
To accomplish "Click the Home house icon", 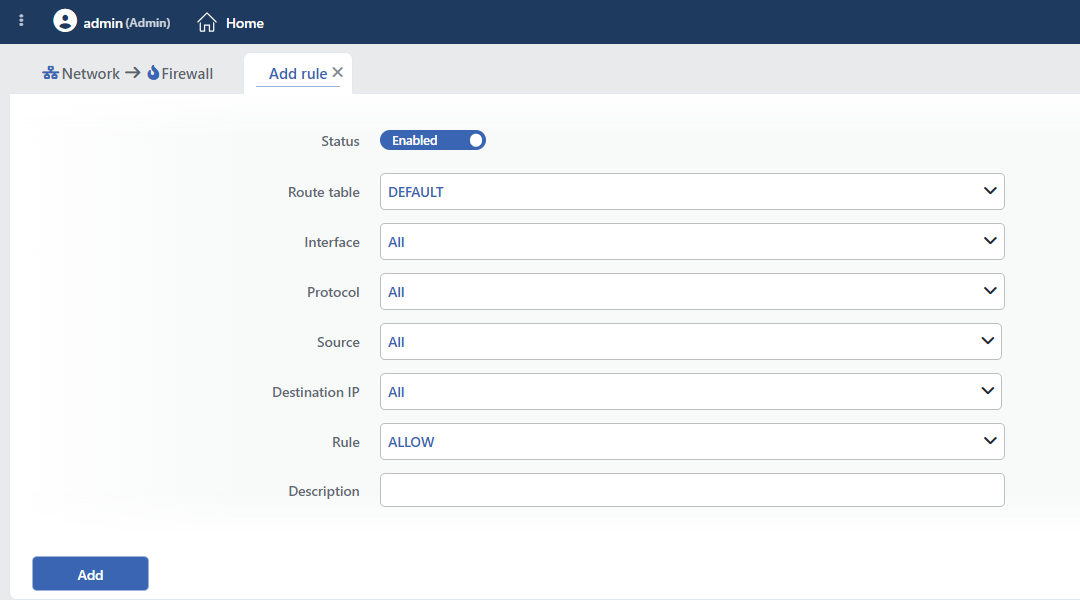I will pos(207,23).
